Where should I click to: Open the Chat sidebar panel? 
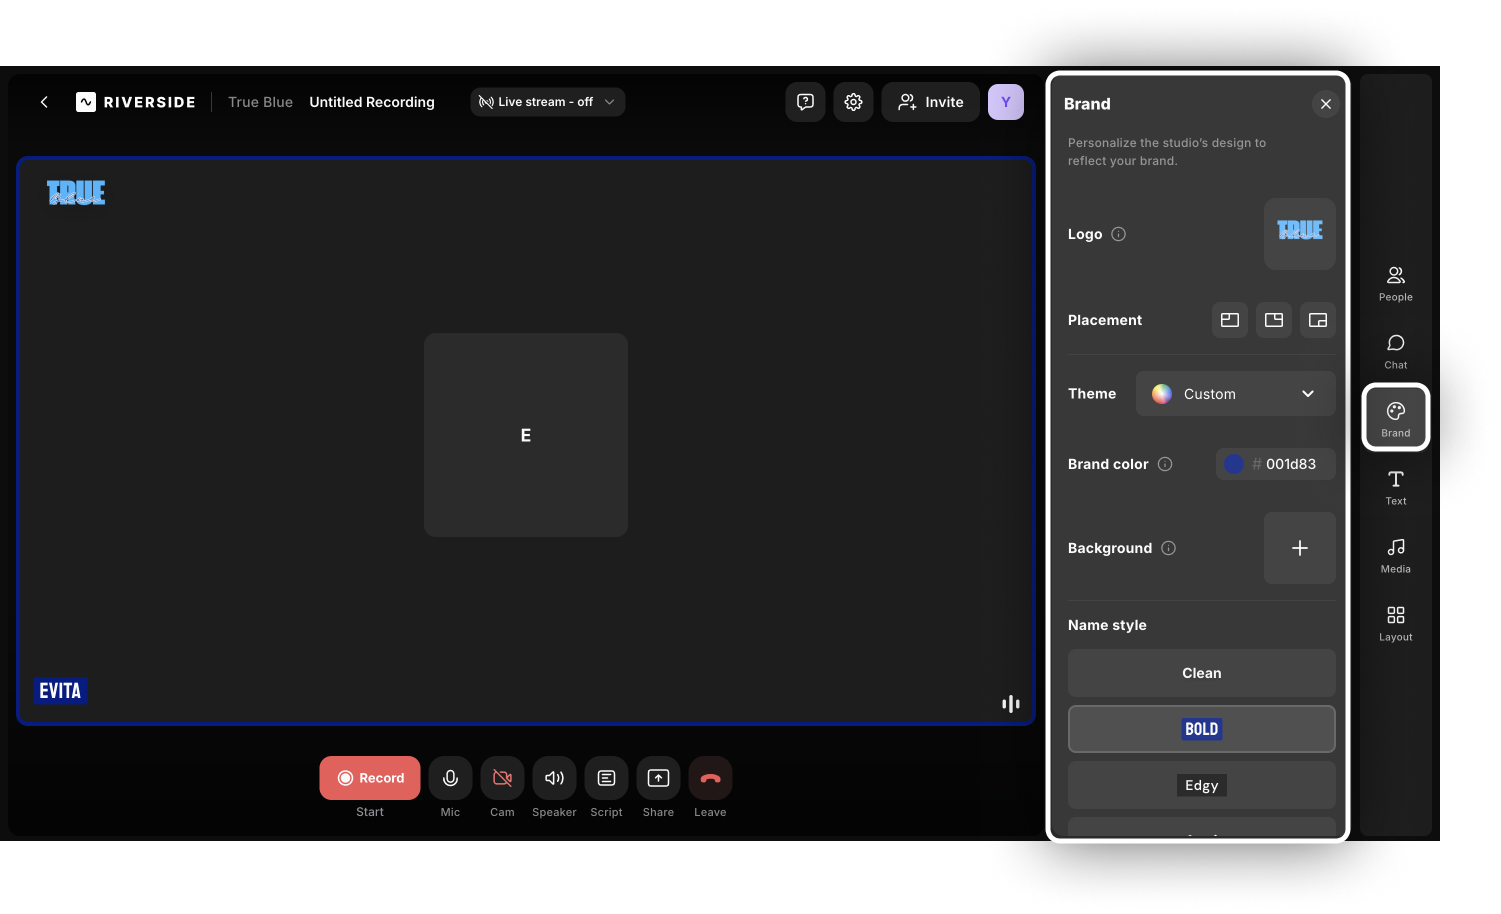click(x=1395, y=350)
